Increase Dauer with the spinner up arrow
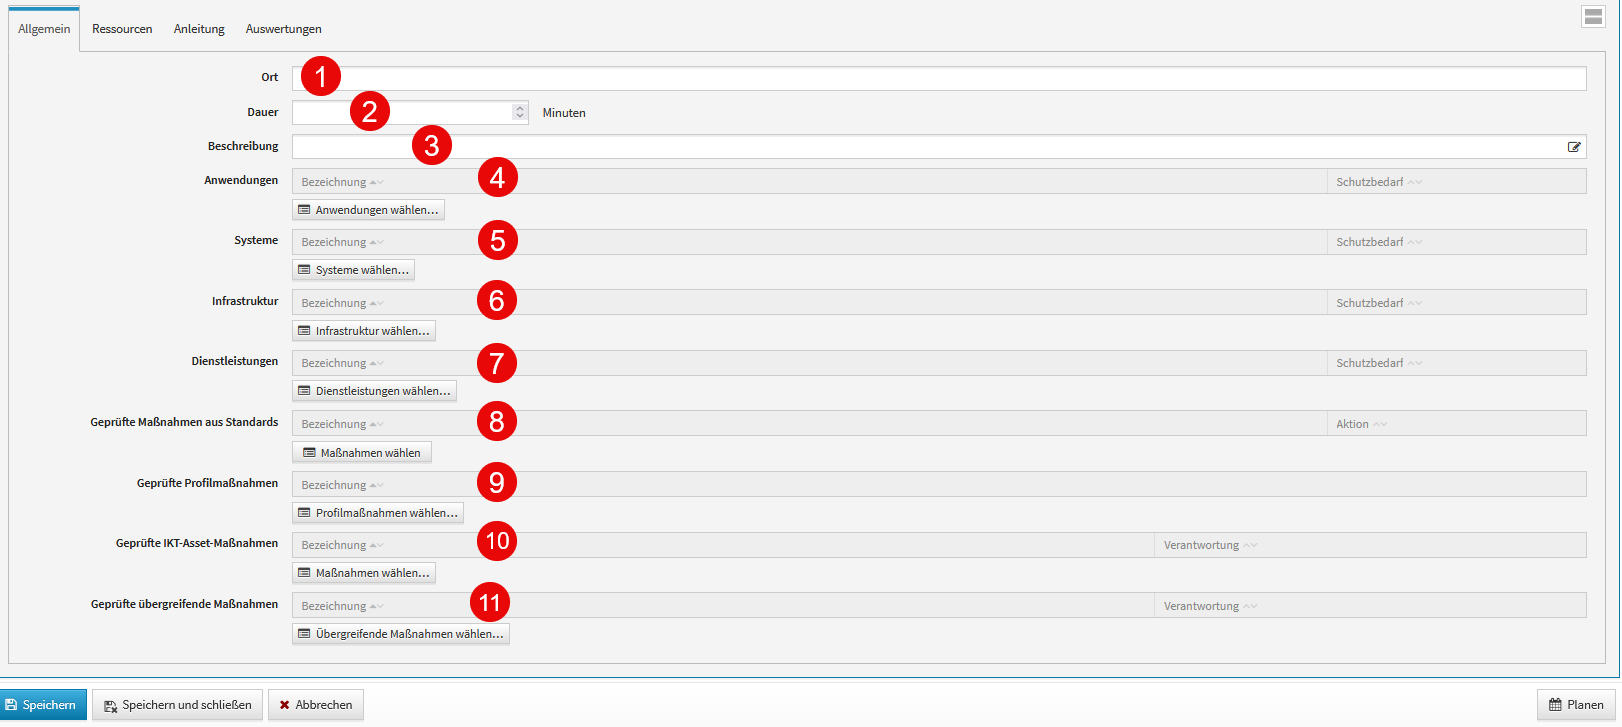This screenshot has height=727, width=1622. coord(520,108)
